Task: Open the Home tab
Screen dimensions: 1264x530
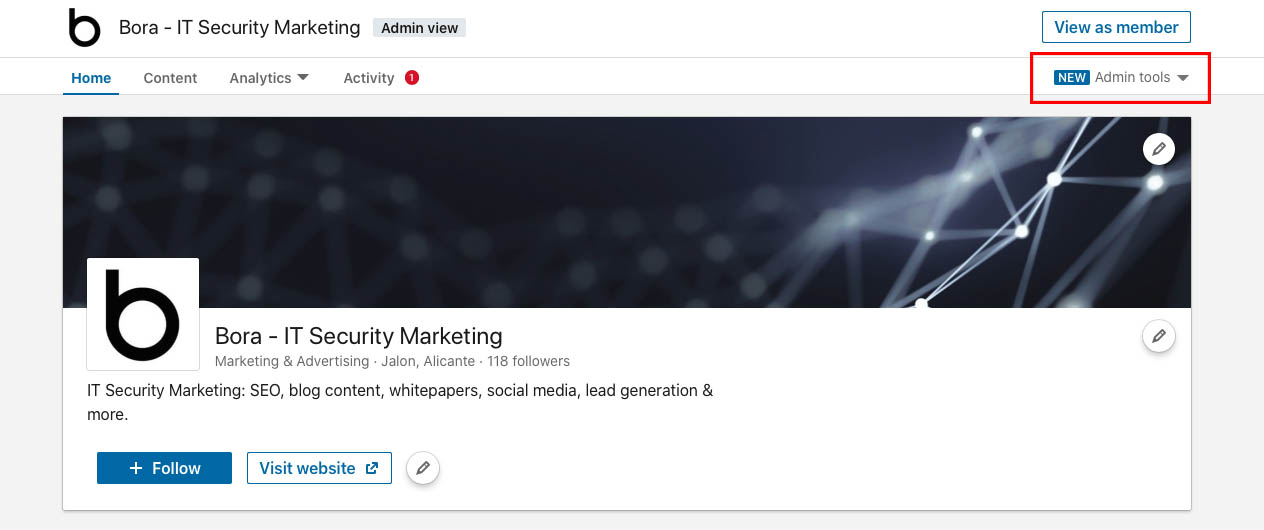Action: point(91,78)
